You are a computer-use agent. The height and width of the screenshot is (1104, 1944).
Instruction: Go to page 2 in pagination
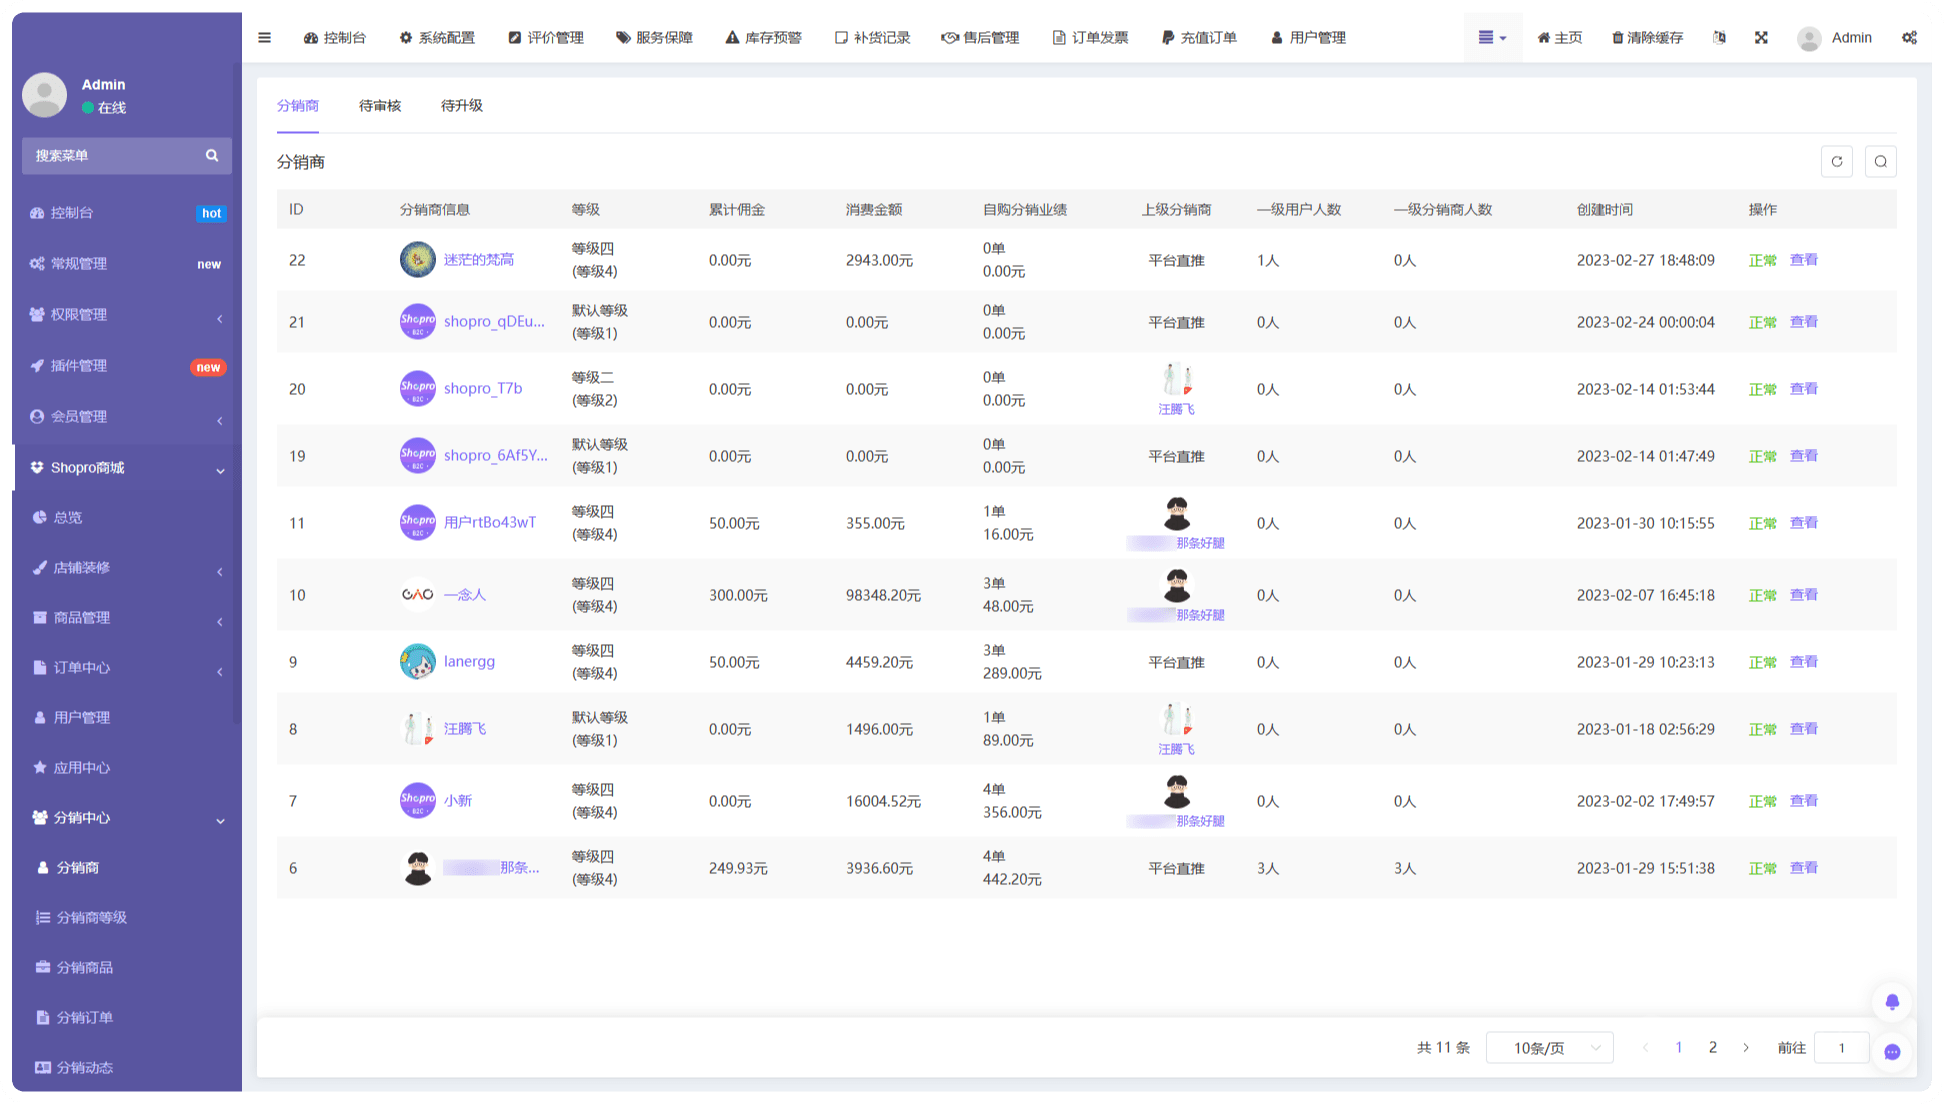click(1712, 1048)
